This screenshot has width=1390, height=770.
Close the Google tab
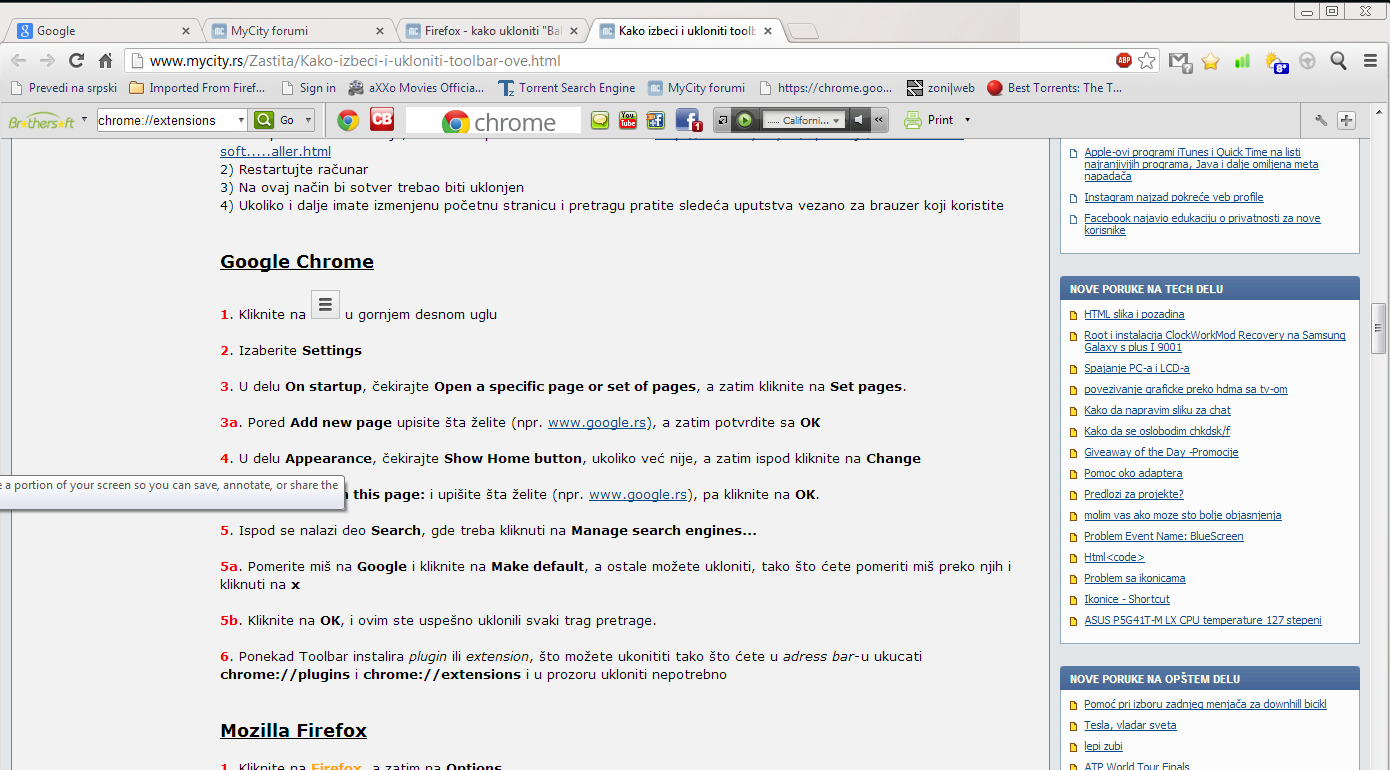click(x=186, y=31)
